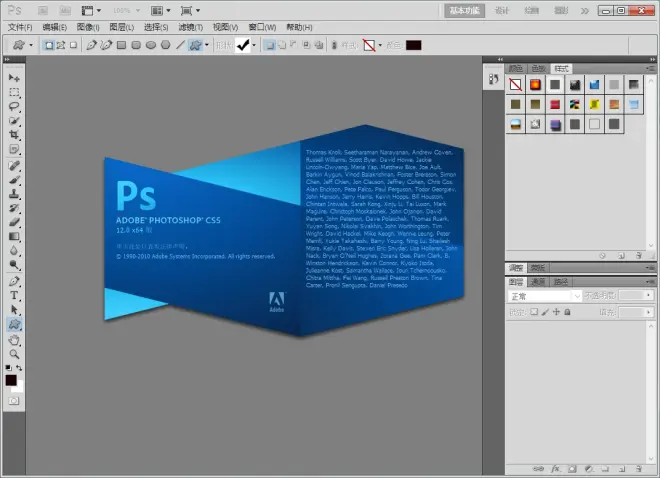Screen dimensions: 660x478
Task: Select the Pen tool in toolbox
Action: pos(15,281)
